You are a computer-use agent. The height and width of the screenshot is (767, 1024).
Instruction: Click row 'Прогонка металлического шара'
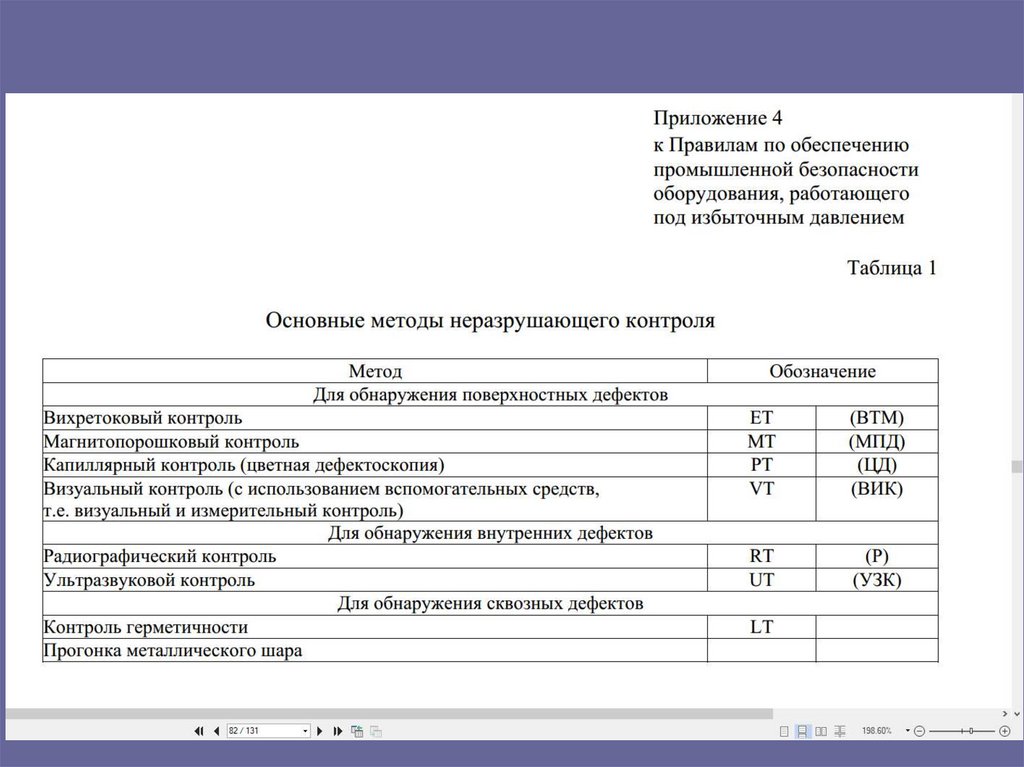click(375, 650)
